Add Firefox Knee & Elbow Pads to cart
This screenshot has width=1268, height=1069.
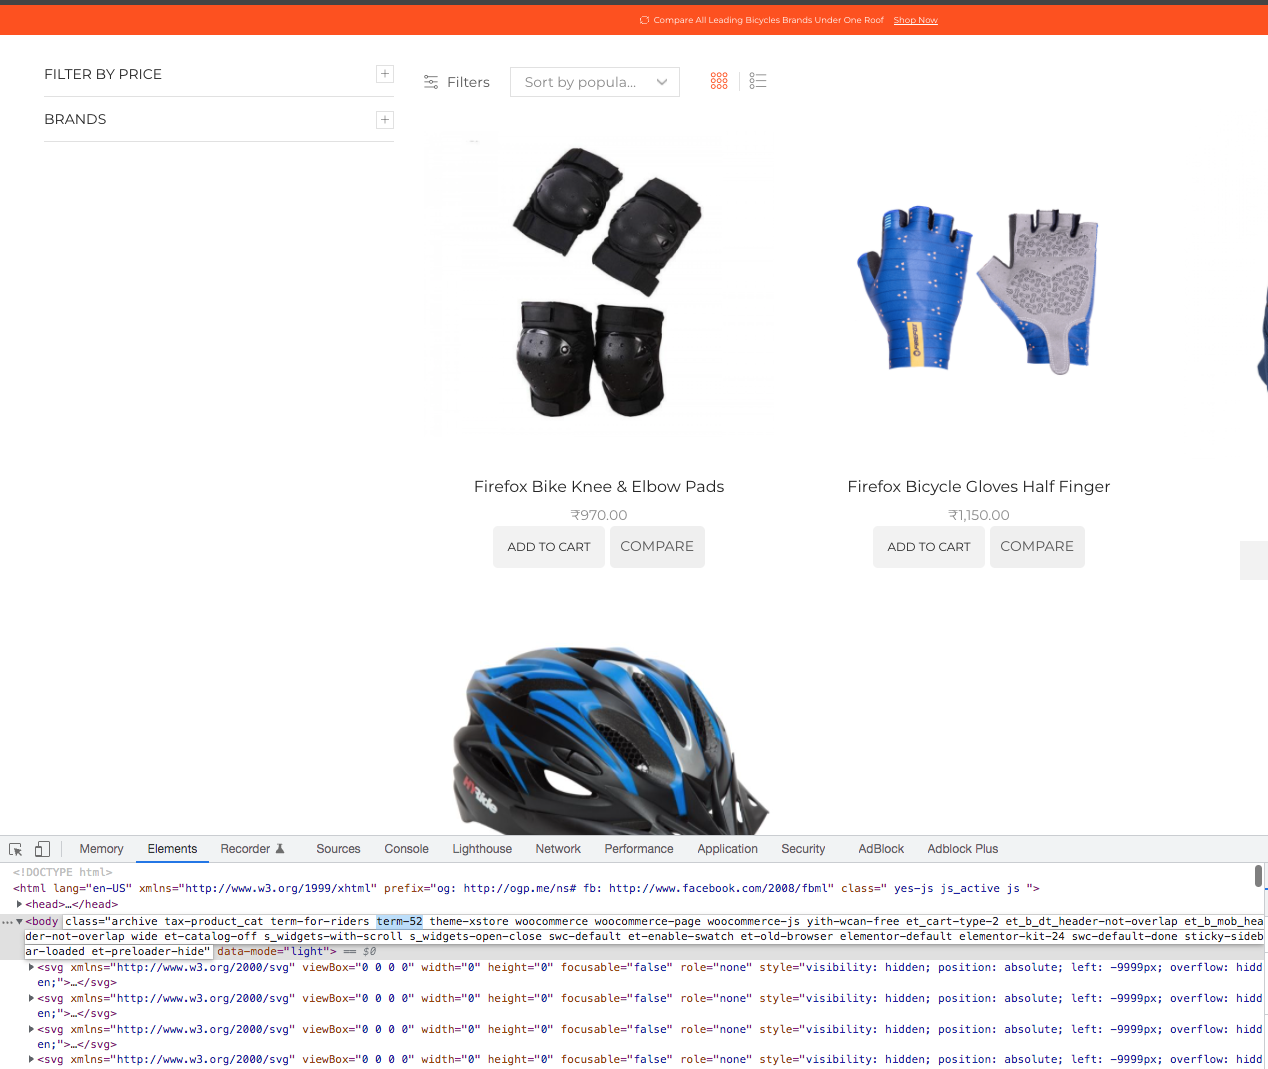549,547
